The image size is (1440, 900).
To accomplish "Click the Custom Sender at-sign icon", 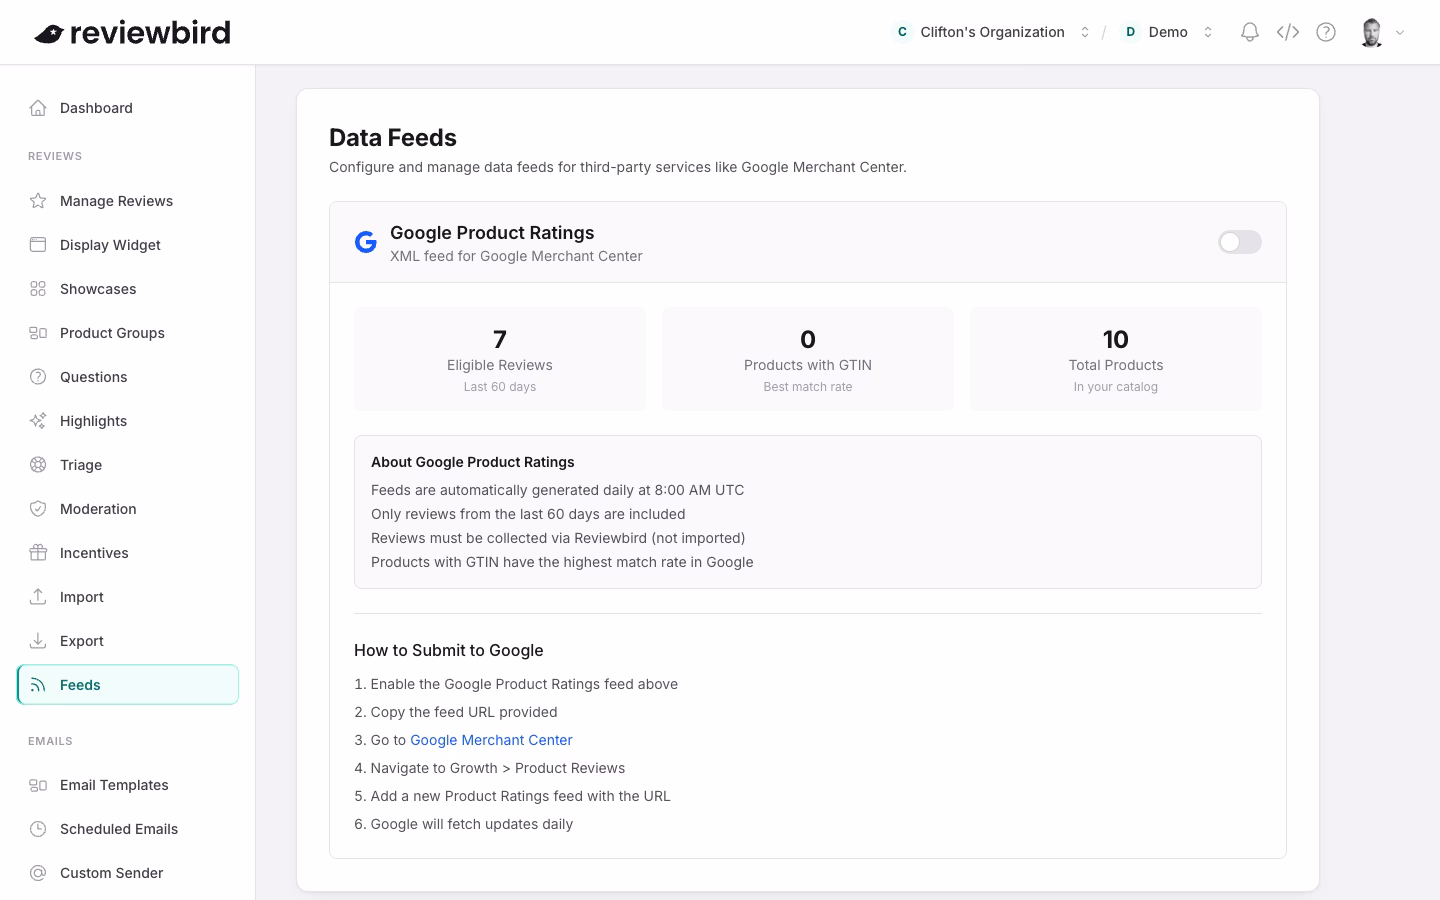I will coord(38,873).
